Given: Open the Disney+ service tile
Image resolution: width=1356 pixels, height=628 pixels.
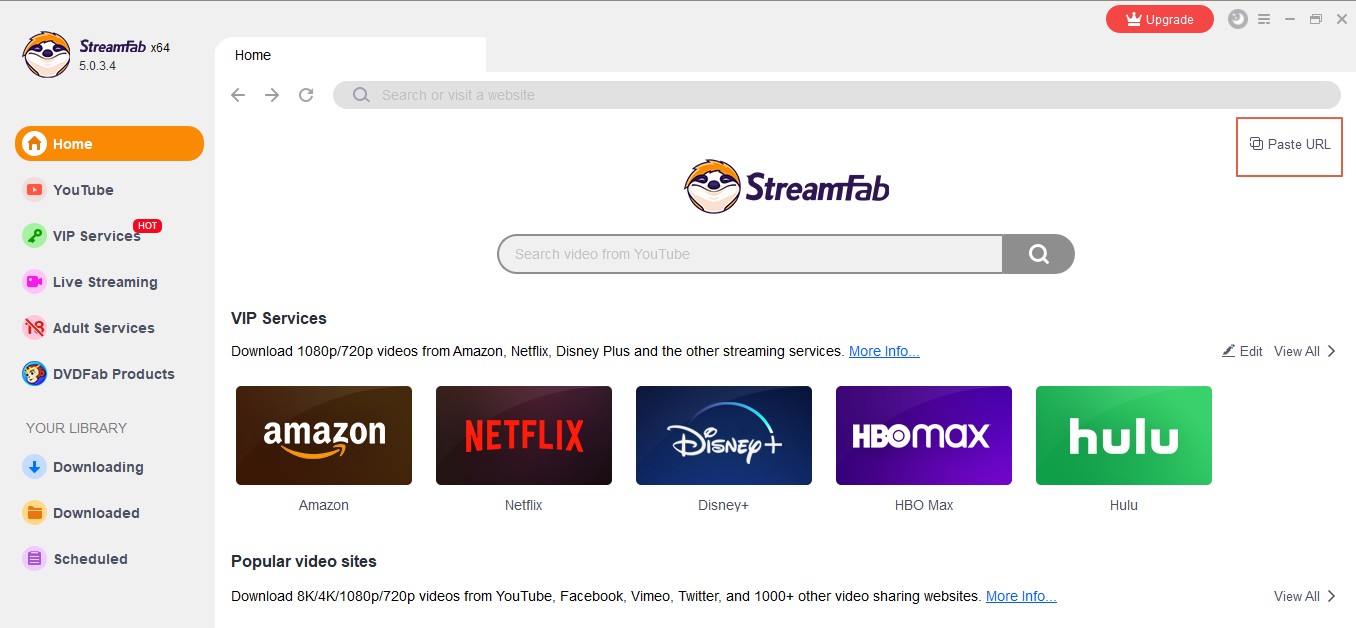Looking at the screenshot, I should pyautogui.click(x=724, y=435).
